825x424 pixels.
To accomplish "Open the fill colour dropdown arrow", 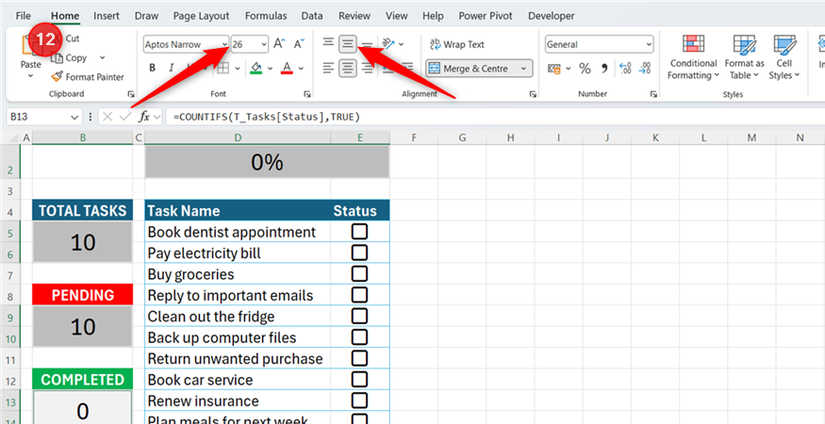I will [270, 68].
